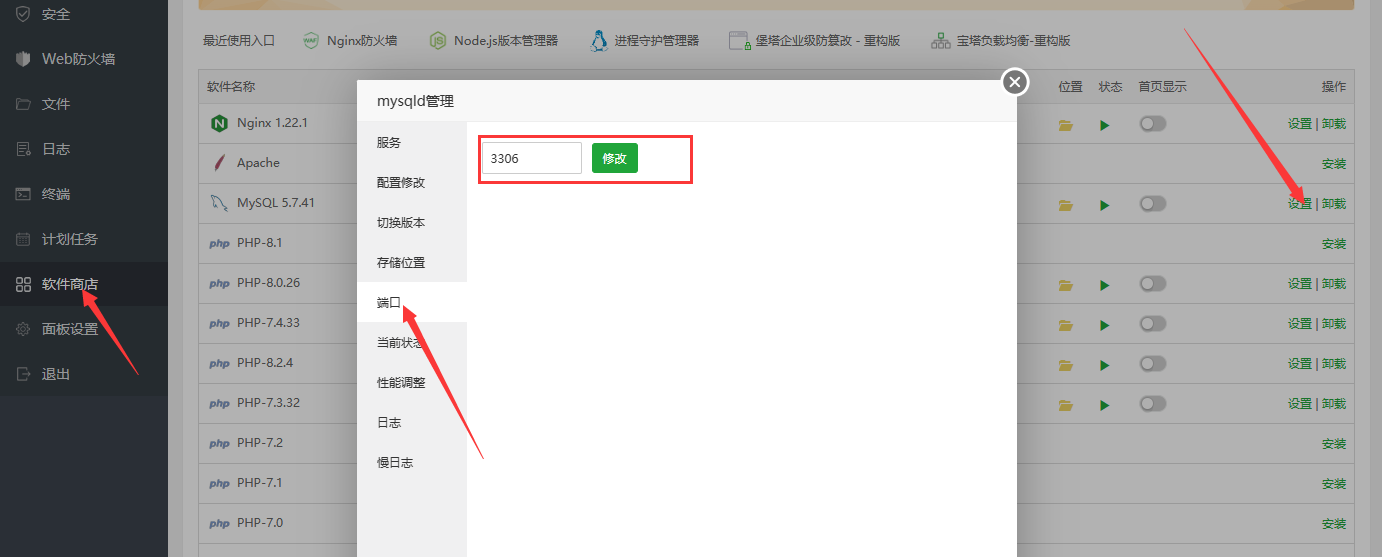Switch to the 当前状态 tab
Image resolution: width=1382 pixels, height=557 pixels.
point(412,342)
